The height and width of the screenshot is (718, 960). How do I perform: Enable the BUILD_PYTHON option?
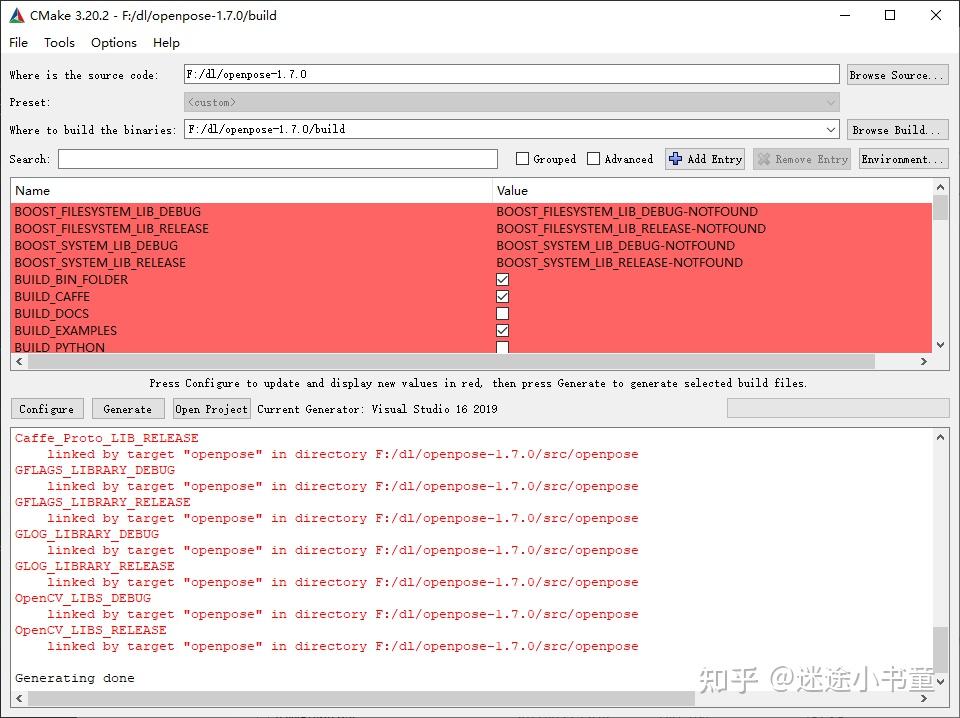tap(501, 347)
